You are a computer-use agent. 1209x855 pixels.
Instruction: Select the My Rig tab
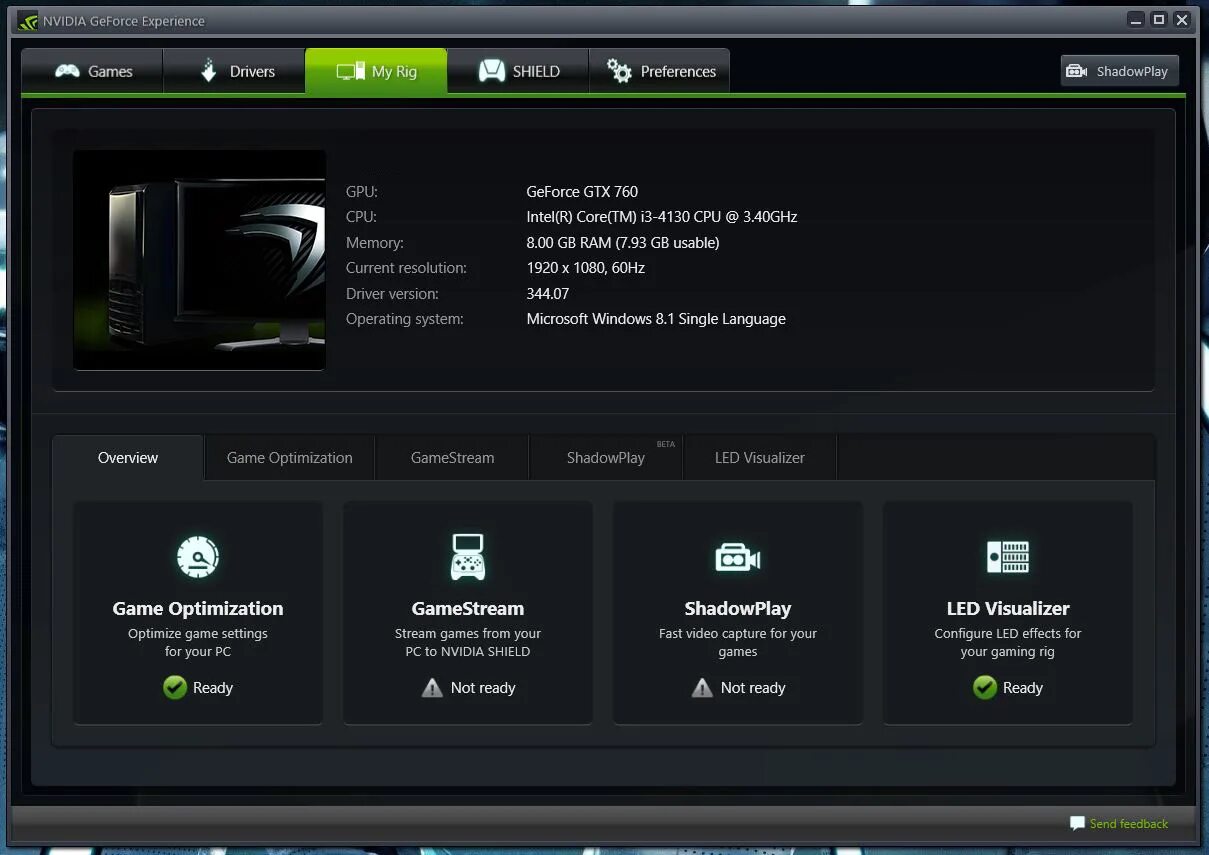[376, 71]
